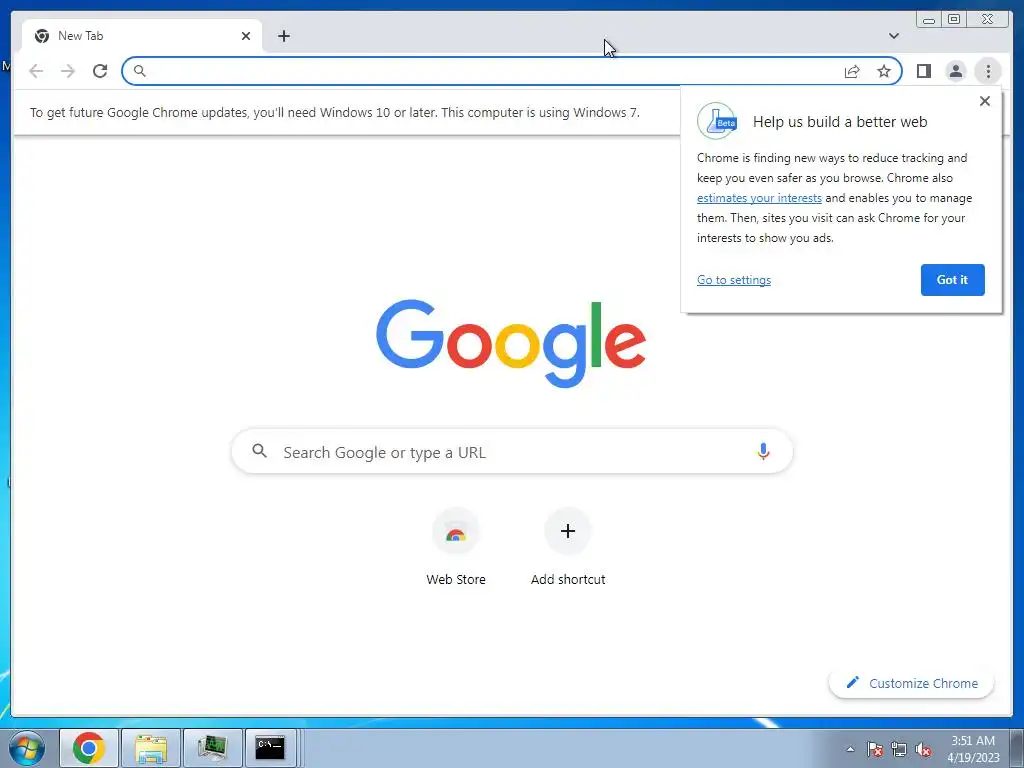The image size is (1024, 768).
Task: Click the Add shortcut label text
Action: [x=568, y=579]
